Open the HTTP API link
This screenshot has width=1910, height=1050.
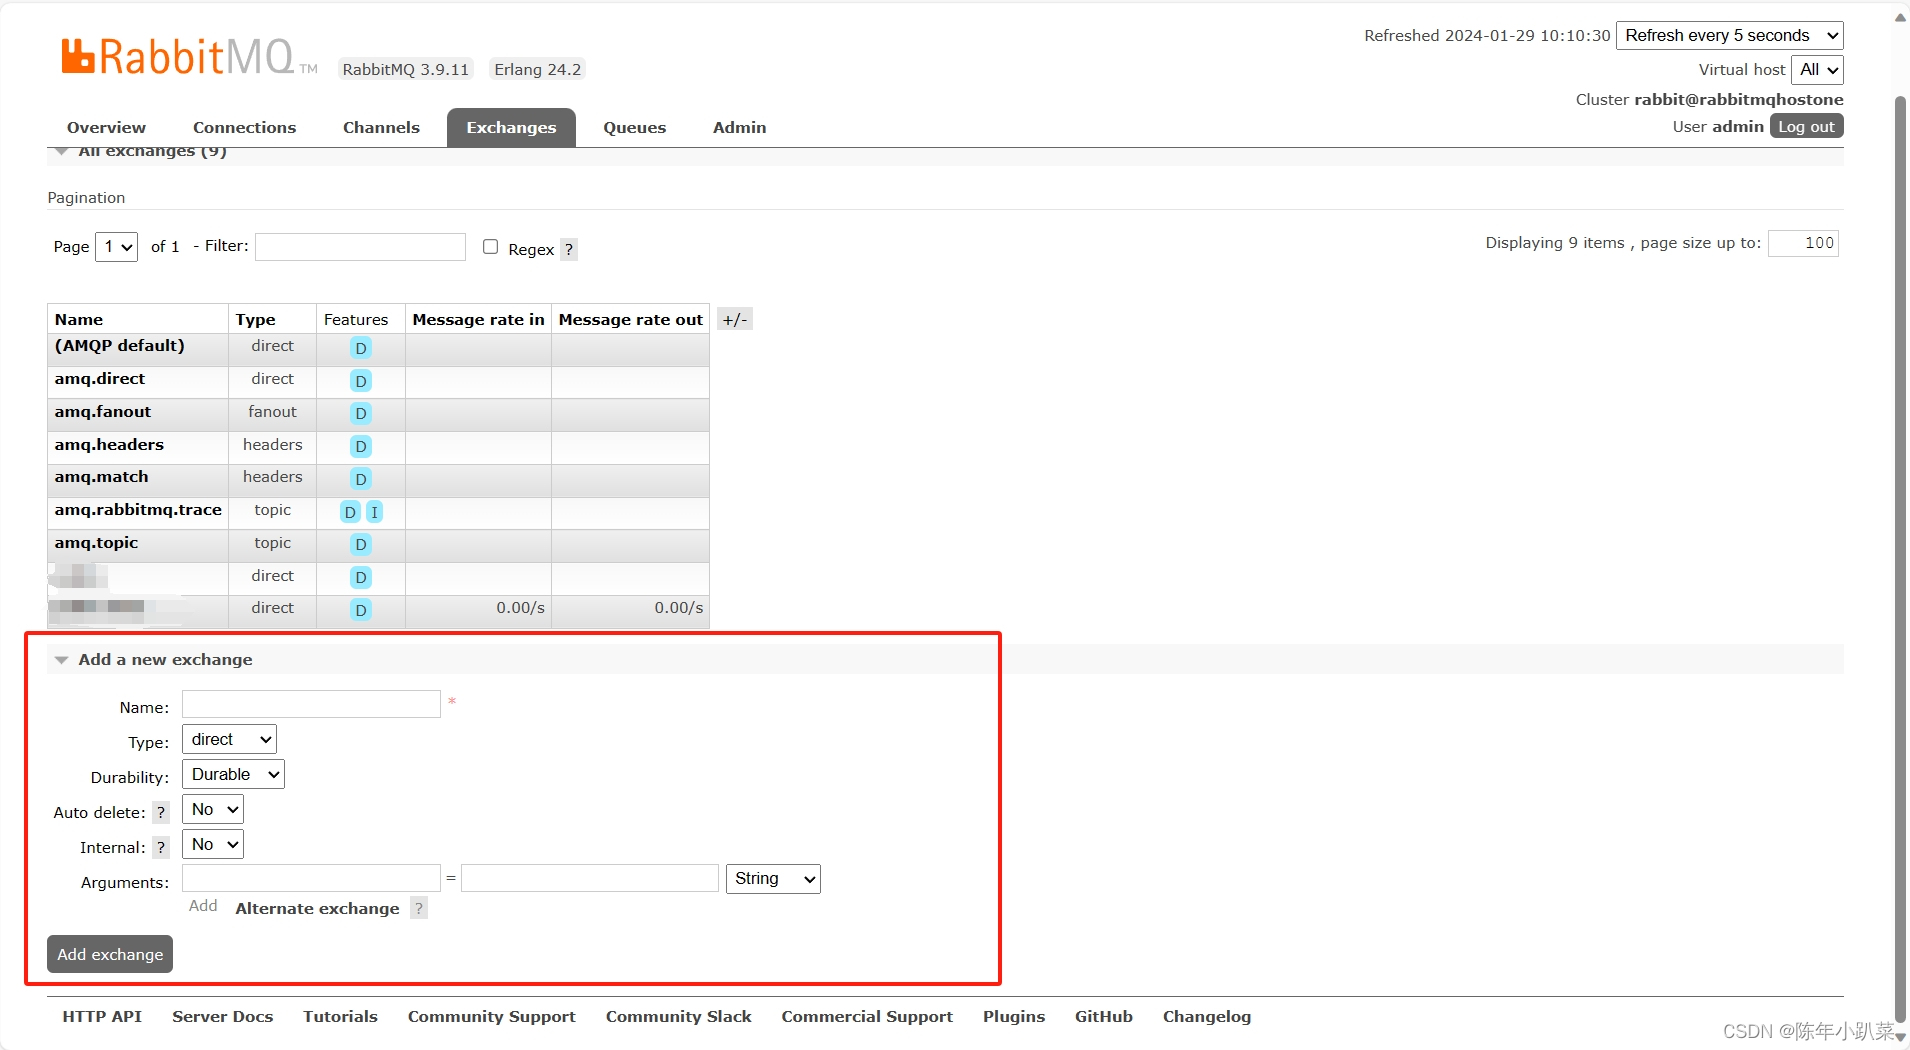(102, 1016)
